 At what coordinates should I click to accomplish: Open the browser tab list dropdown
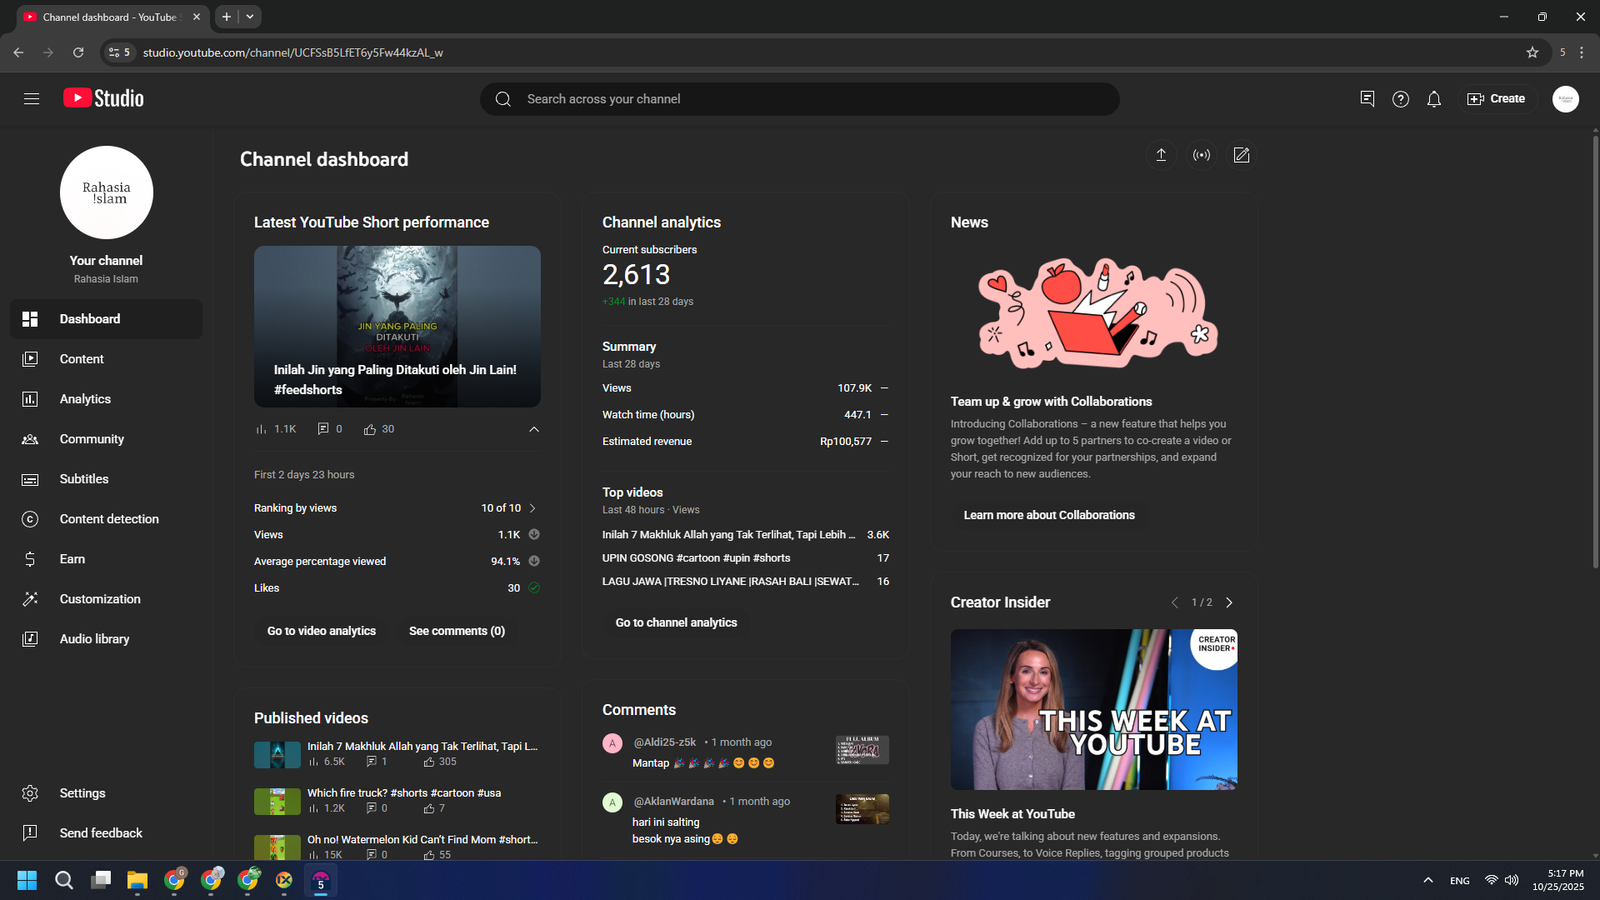coord(250,16)
